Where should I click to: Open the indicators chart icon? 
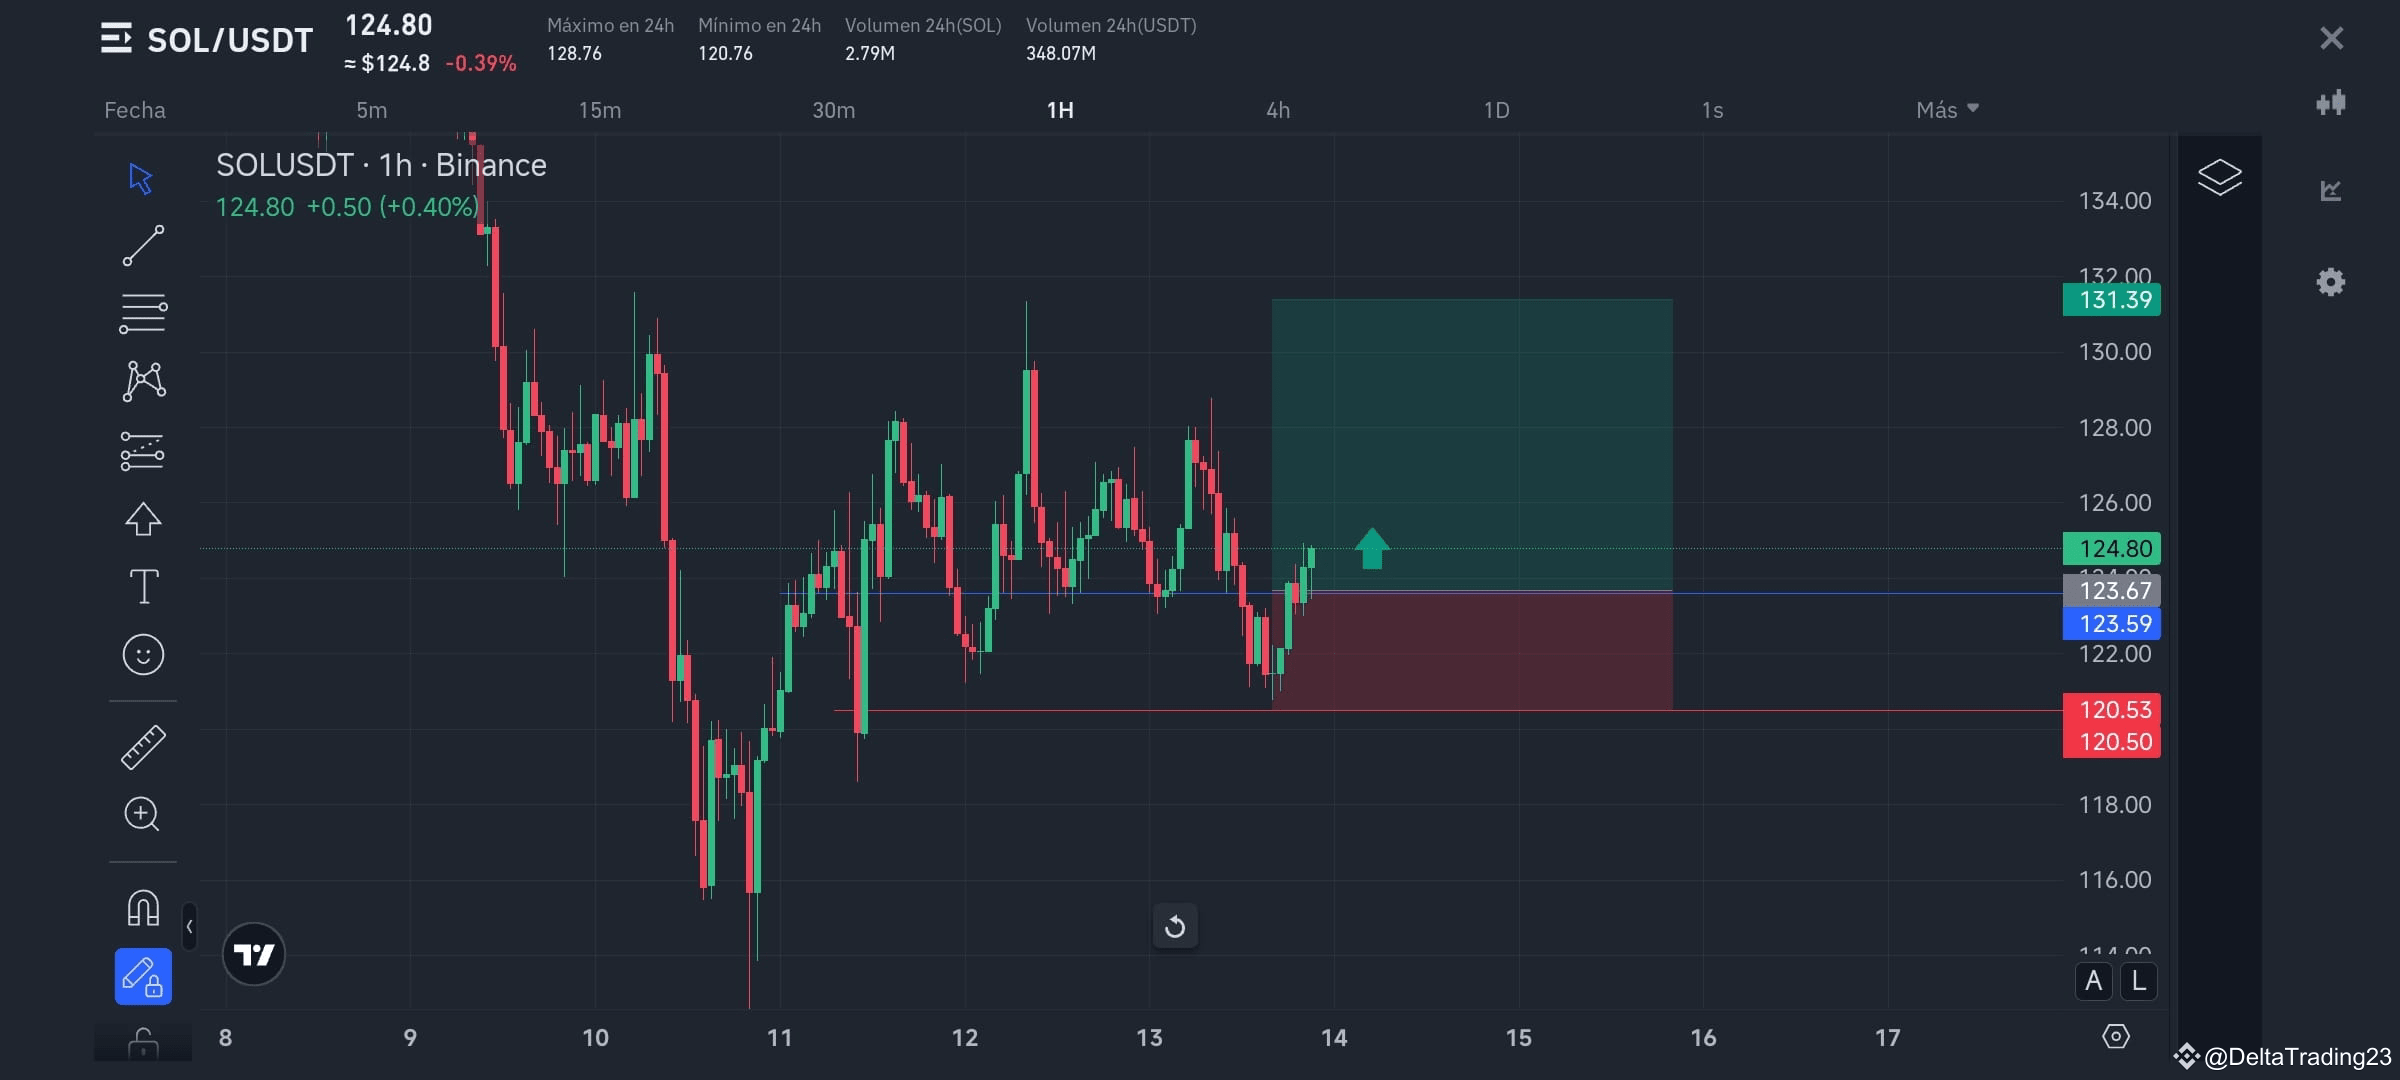click(2331, 190)
